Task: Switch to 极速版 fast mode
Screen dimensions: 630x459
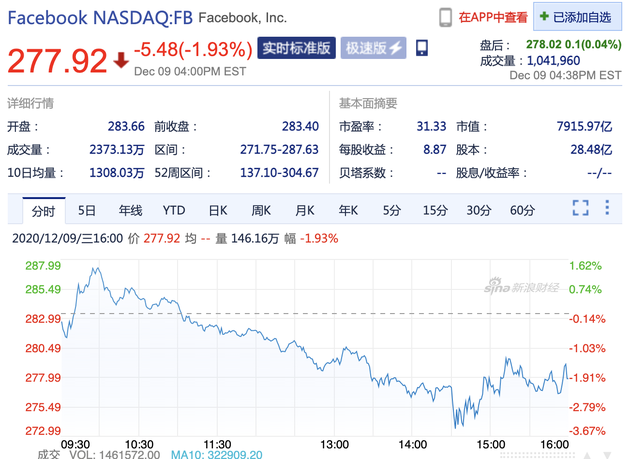Action: 373,48
